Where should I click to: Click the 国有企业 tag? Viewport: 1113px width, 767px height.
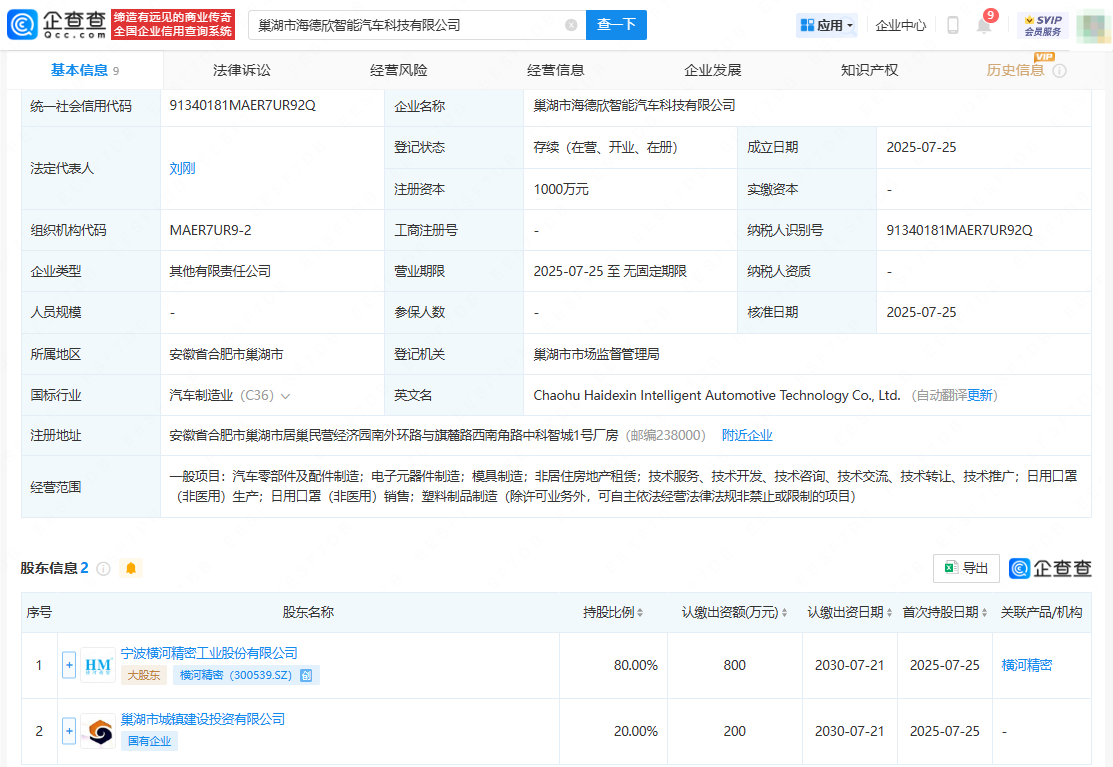click(149, 741)
